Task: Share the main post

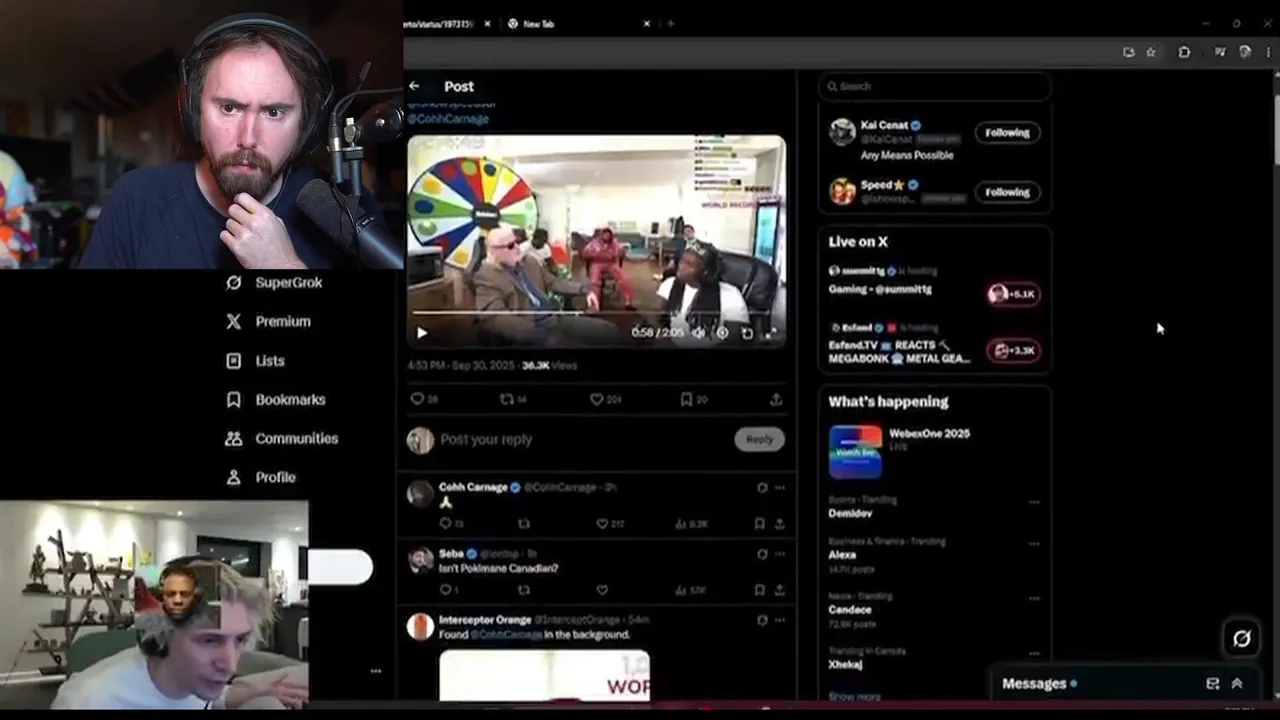Action: click(776, 399)
